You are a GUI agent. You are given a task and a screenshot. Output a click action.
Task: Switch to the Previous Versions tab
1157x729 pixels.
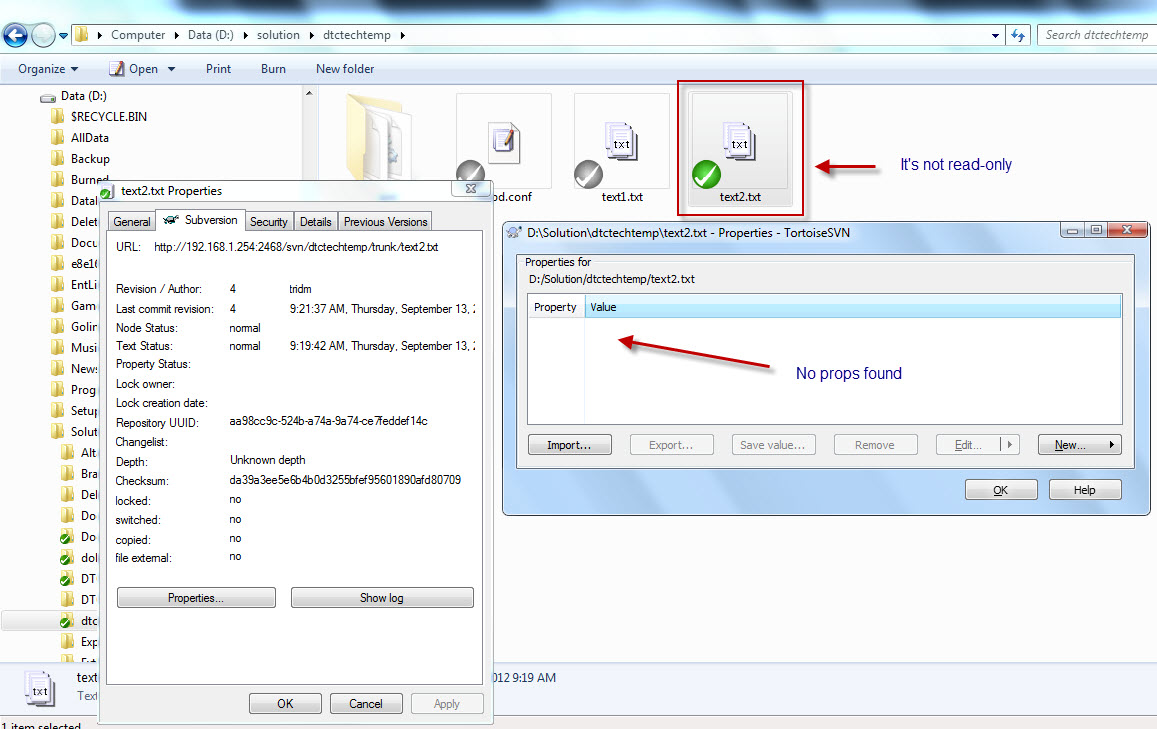click(x=385, y=221)
